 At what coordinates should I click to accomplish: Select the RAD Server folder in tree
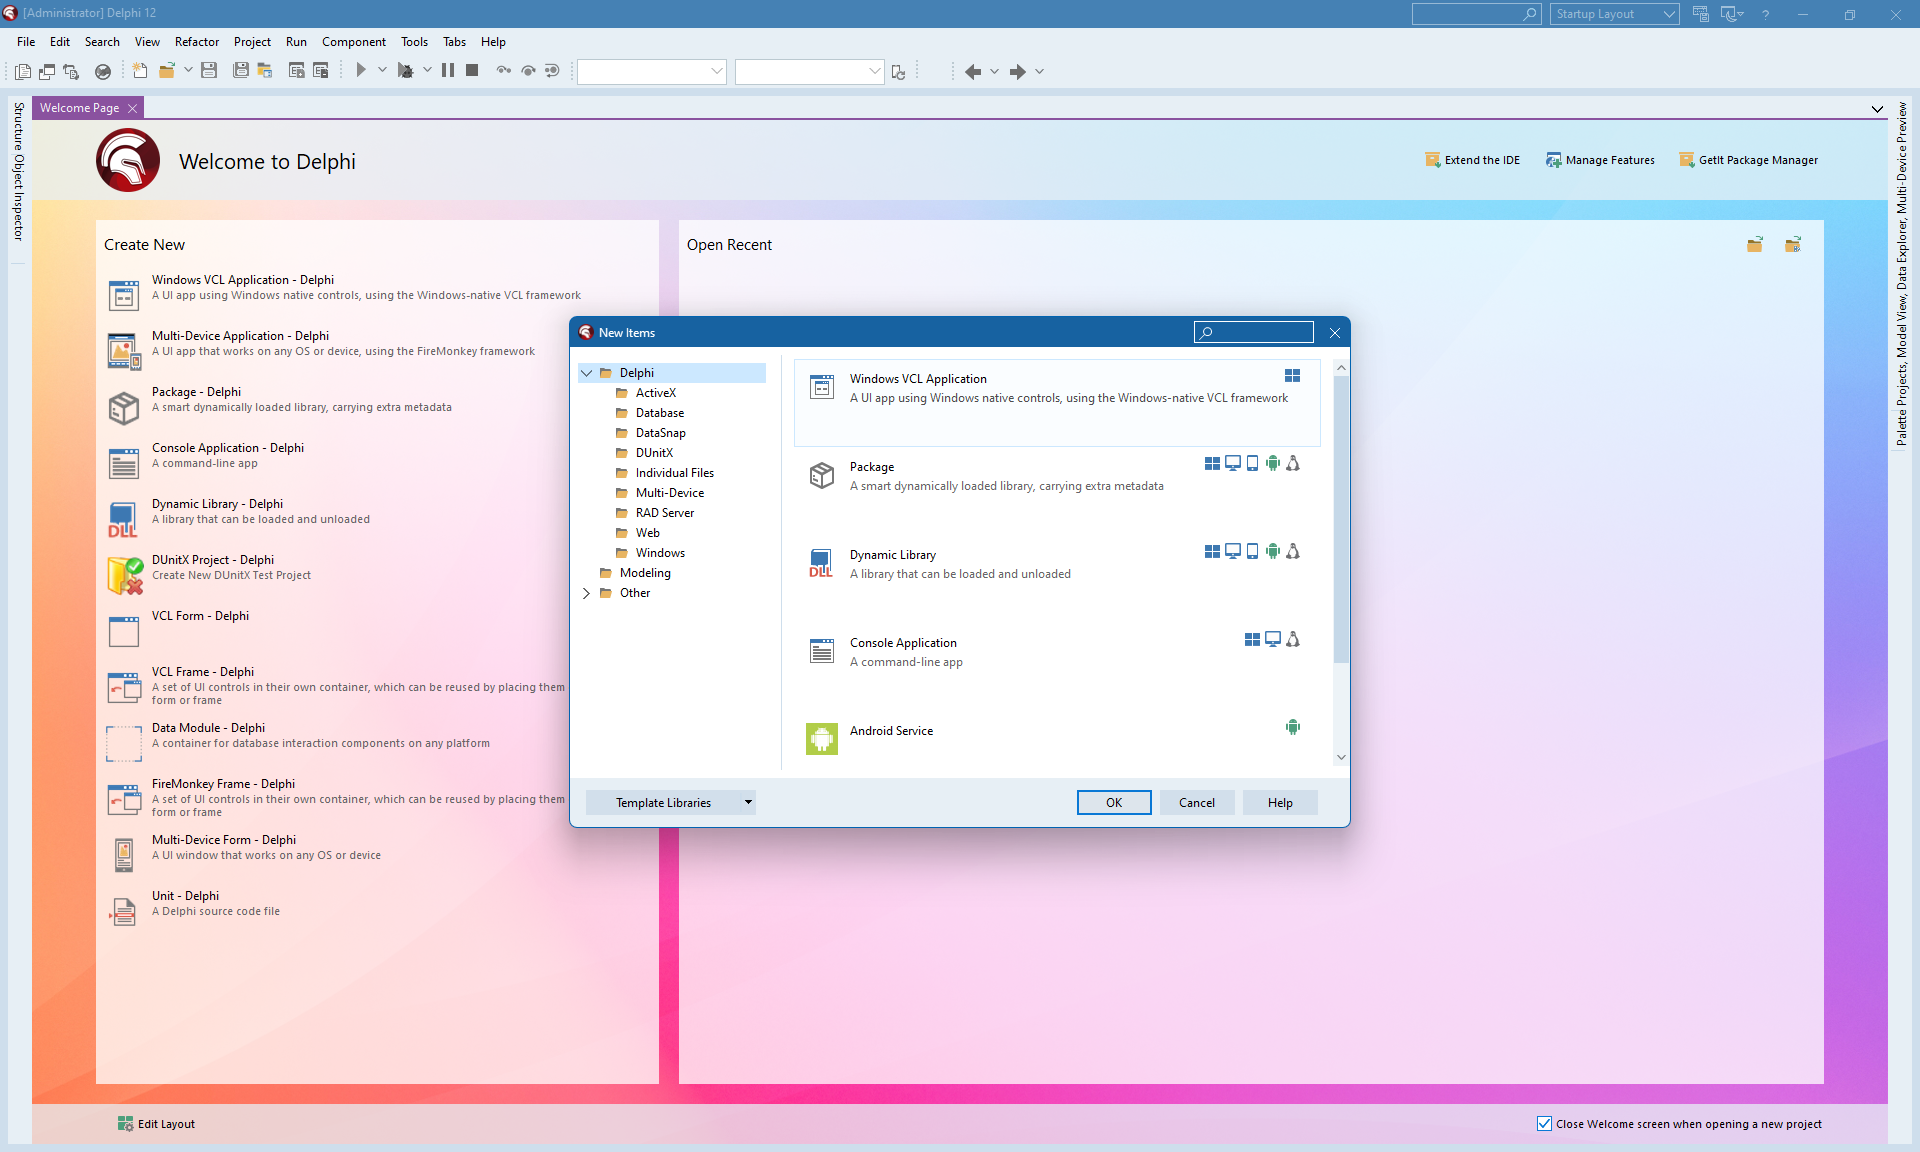[665, 513]
